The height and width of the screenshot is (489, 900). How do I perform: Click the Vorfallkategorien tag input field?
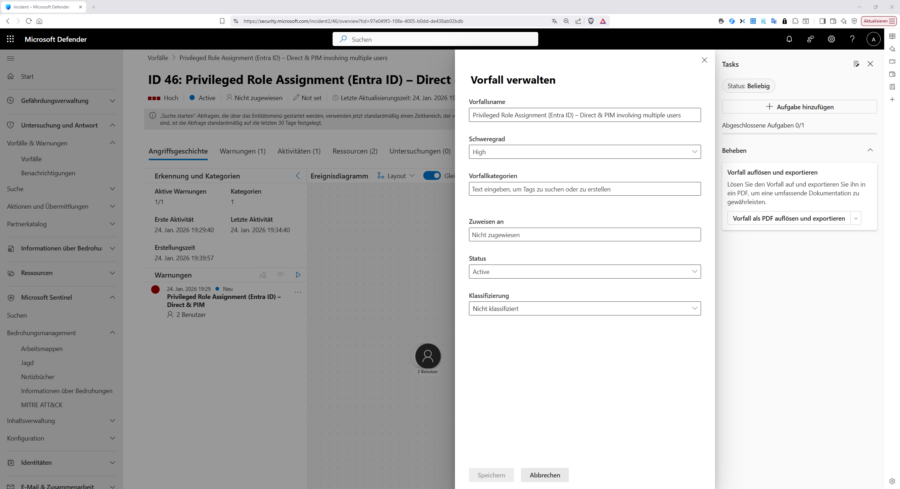pos(584,189)
